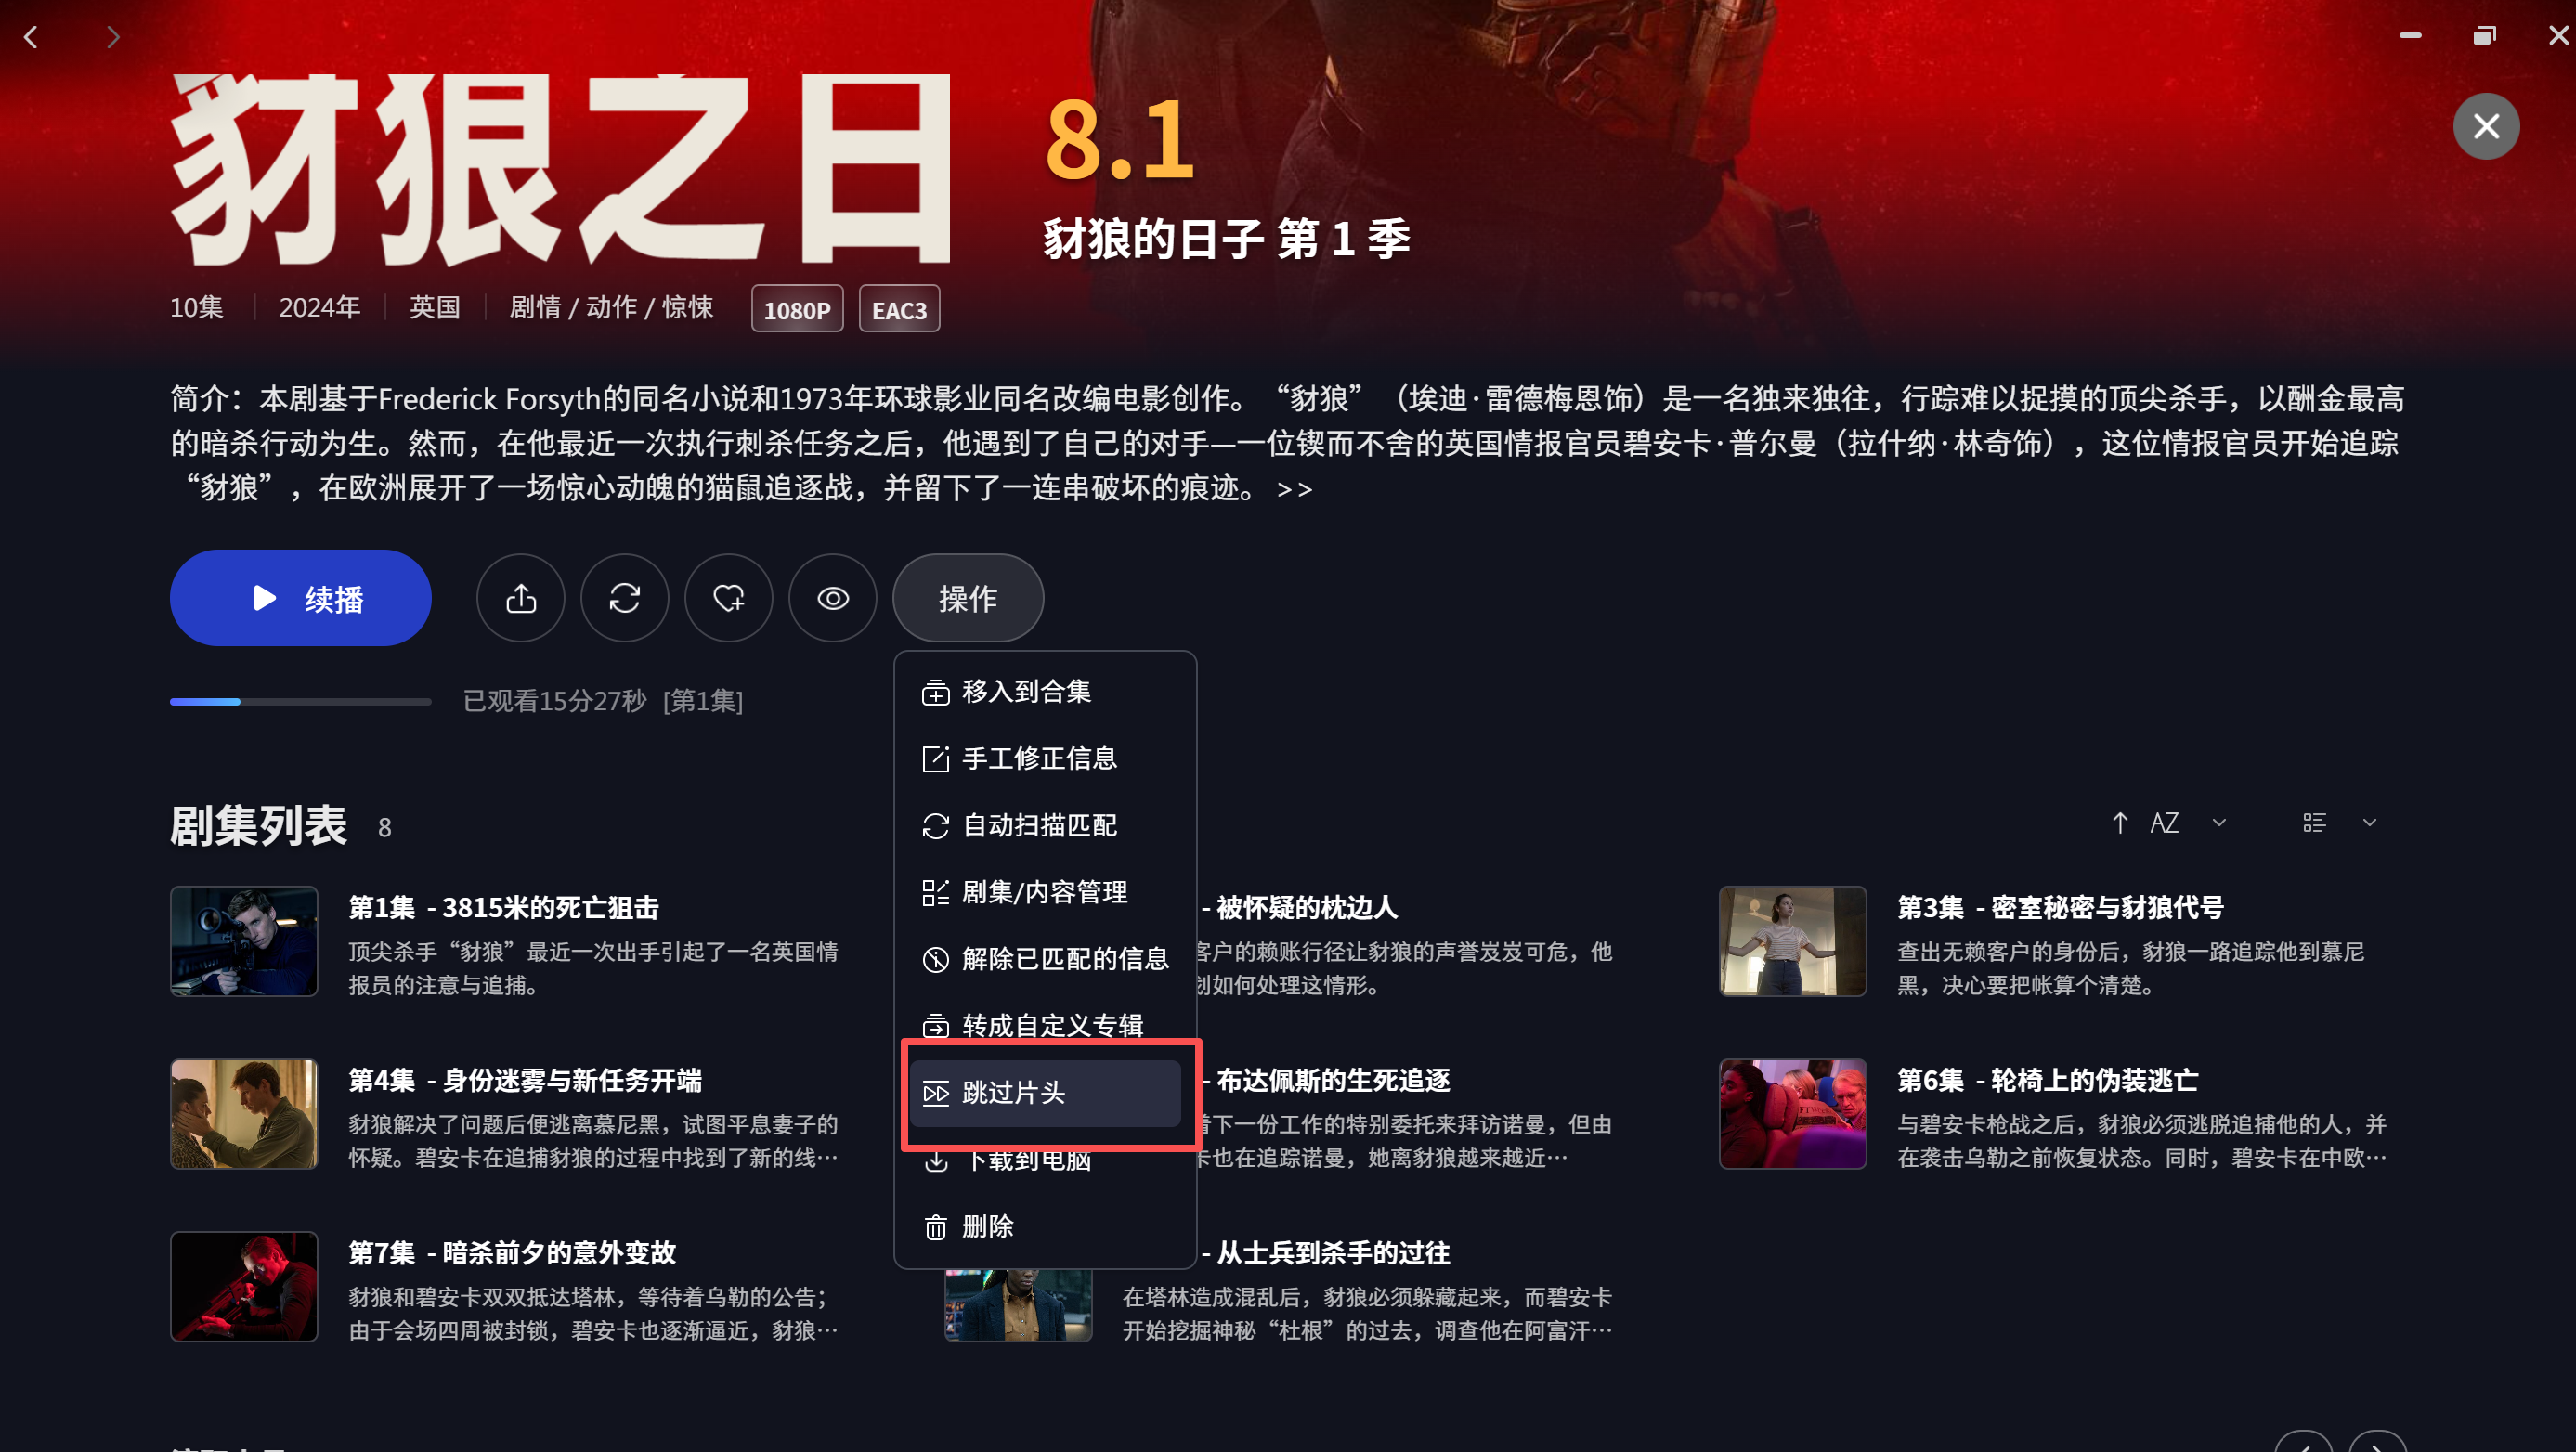Expand the AZ sort dropdown chevron
The width and height of the screenshot is (2576, 1452).
coord(2219,822)
